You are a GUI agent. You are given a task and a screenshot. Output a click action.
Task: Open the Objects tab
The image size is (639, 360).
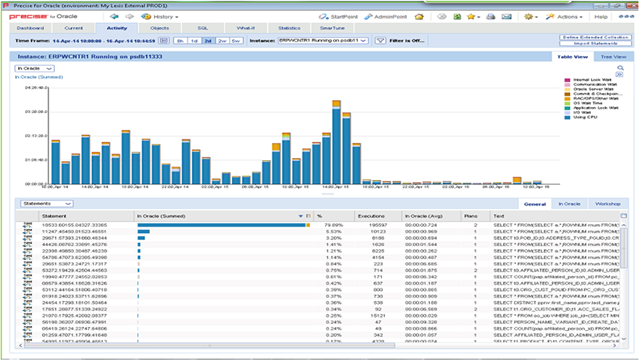click(159, 28)
